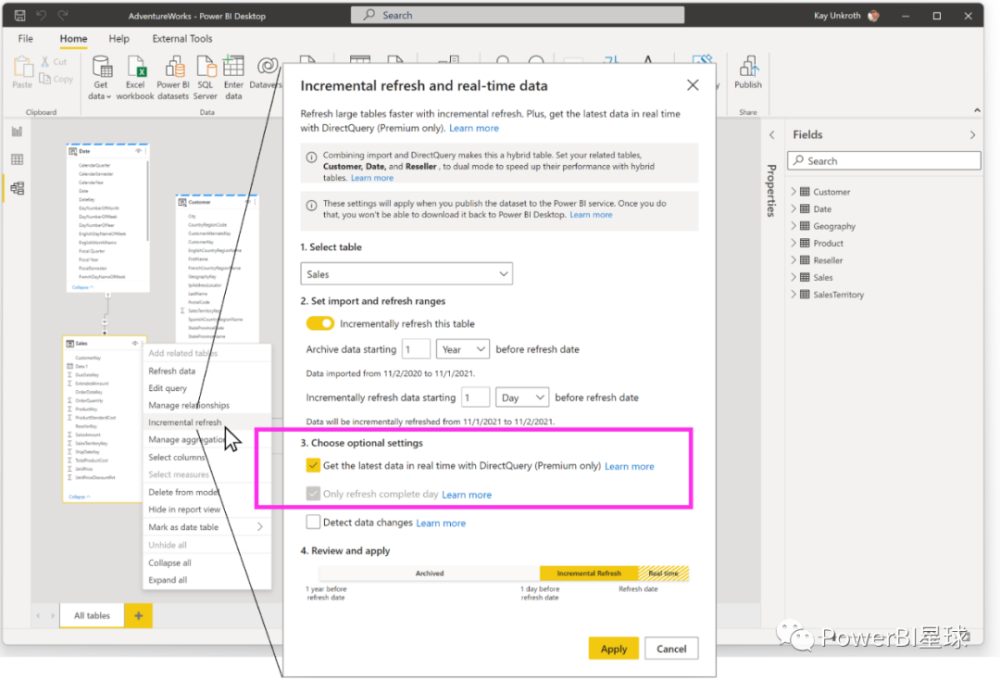
Task: Open the External Tools ribbon tab
Action: (182, 39)
